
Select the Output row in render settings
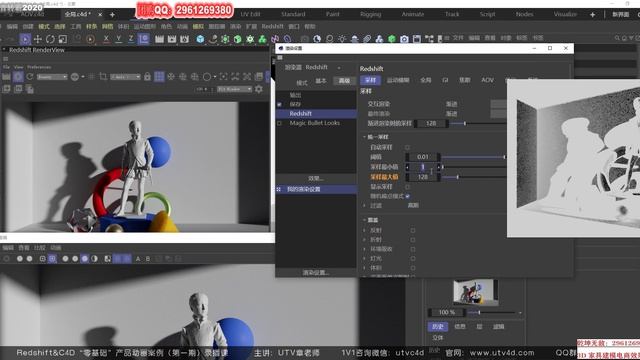tap(316, 95)
